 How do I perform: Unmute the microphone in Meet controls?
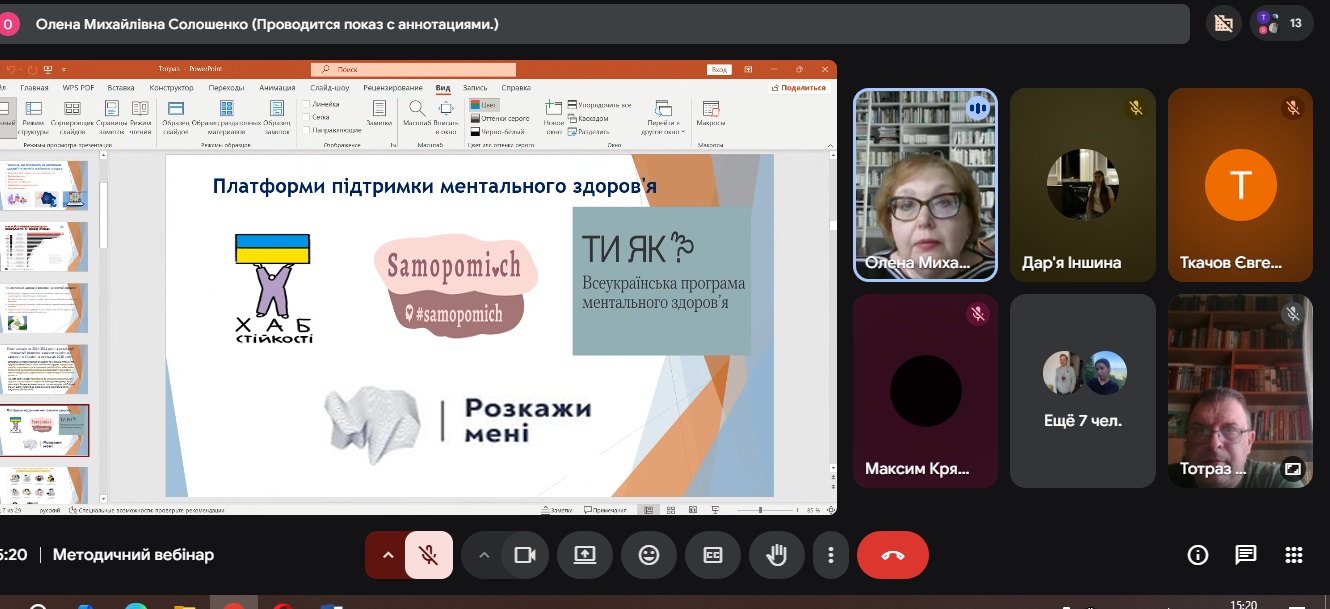(x=428, y=555)
